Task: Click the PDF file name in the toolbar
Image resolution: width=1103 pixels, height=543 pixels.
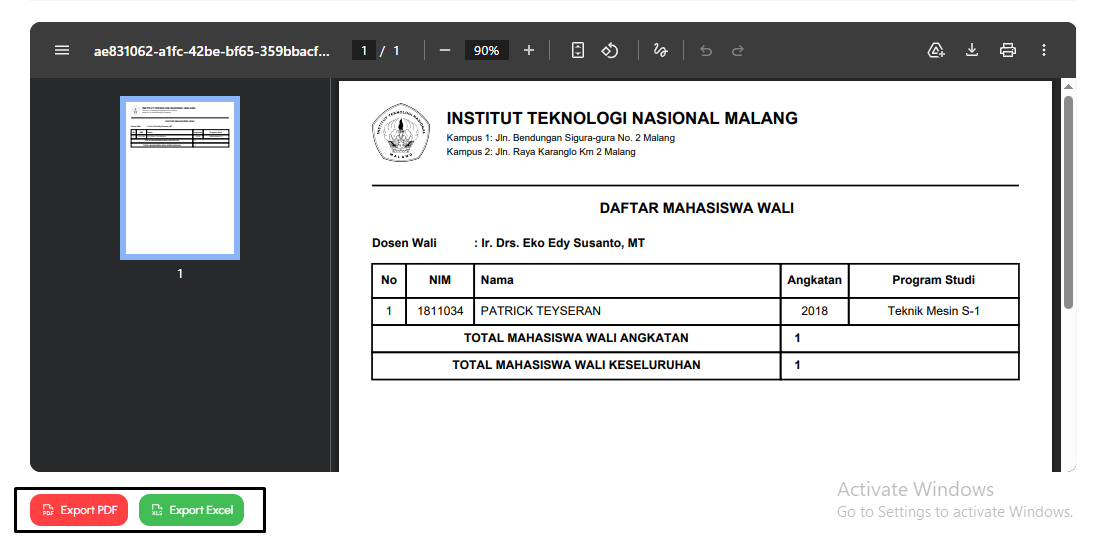Action: [212, 51]
